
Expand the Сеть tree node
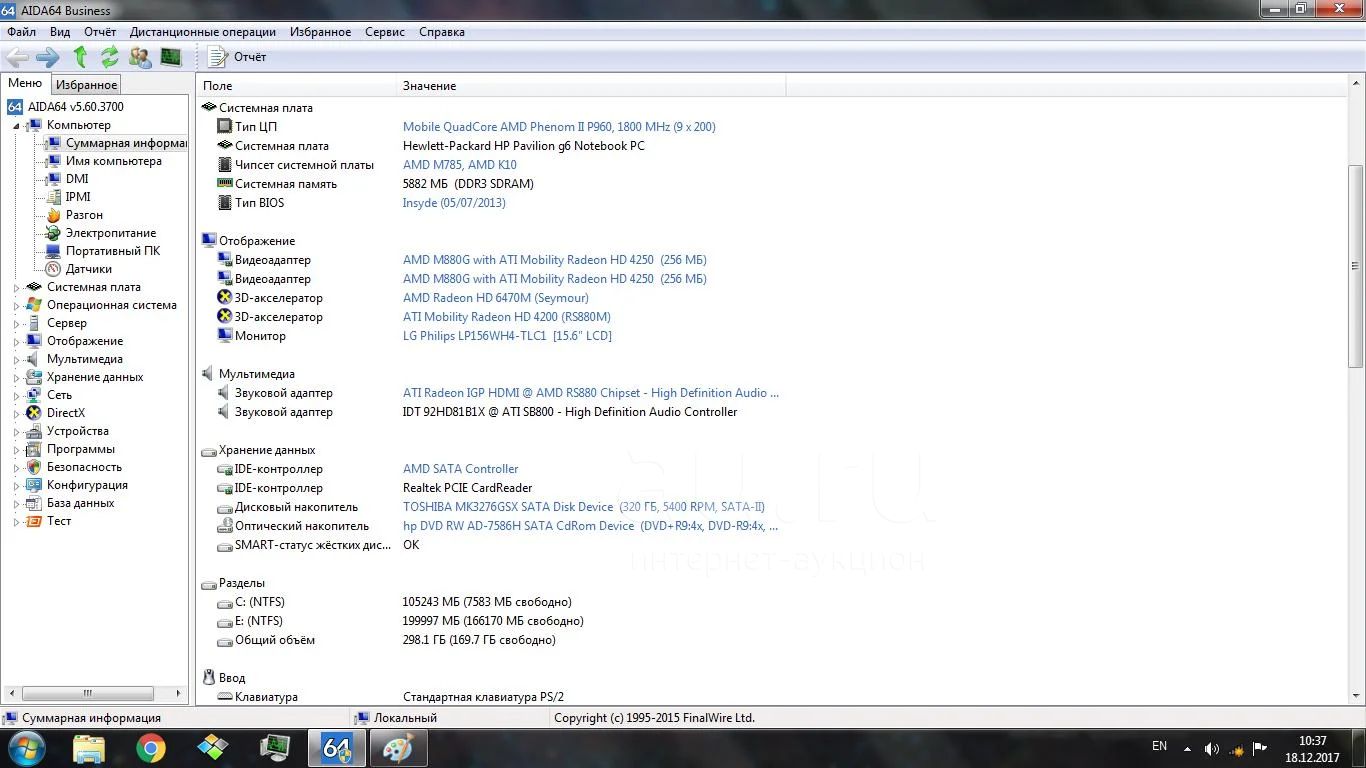click(x=17, y=396)
